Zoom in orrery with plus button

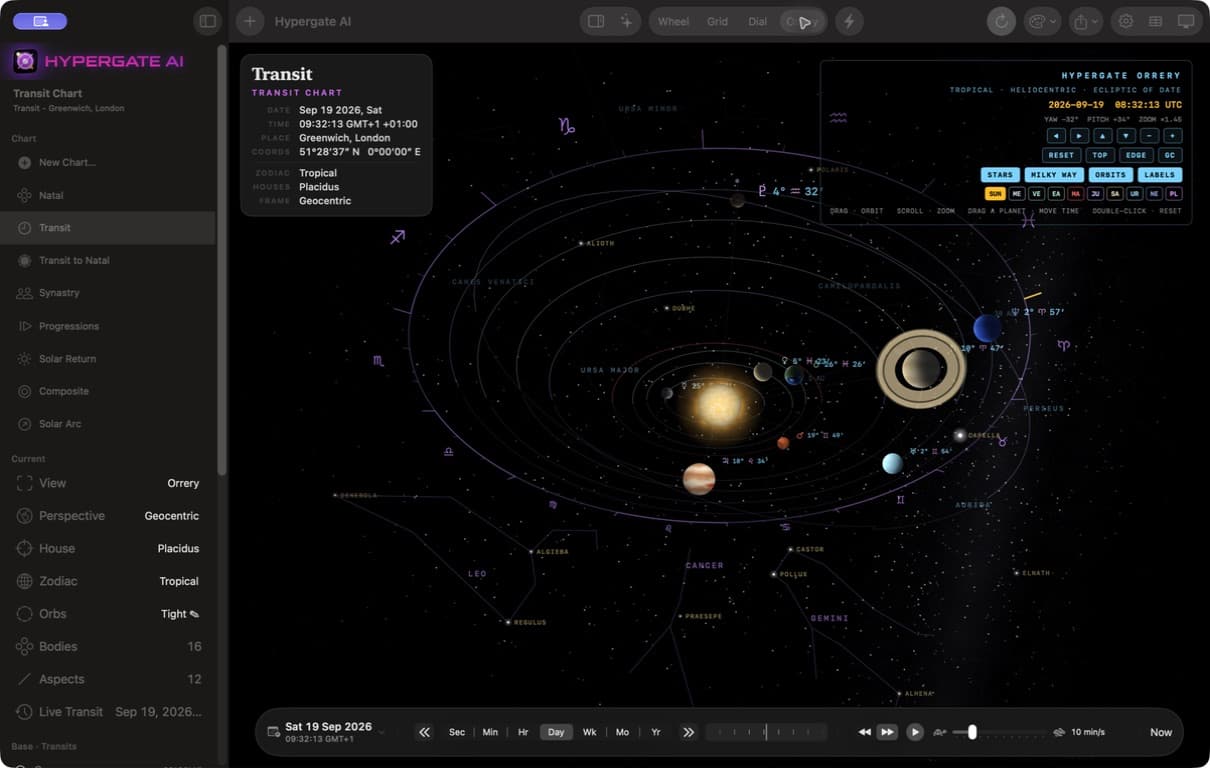tap(1173, 135)
